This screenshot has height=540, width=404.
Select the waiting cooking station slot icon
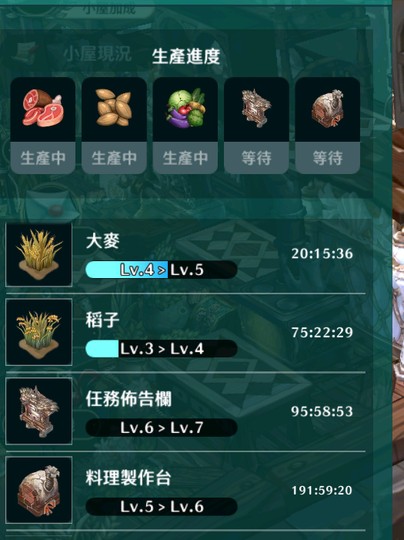pos(328,110)
